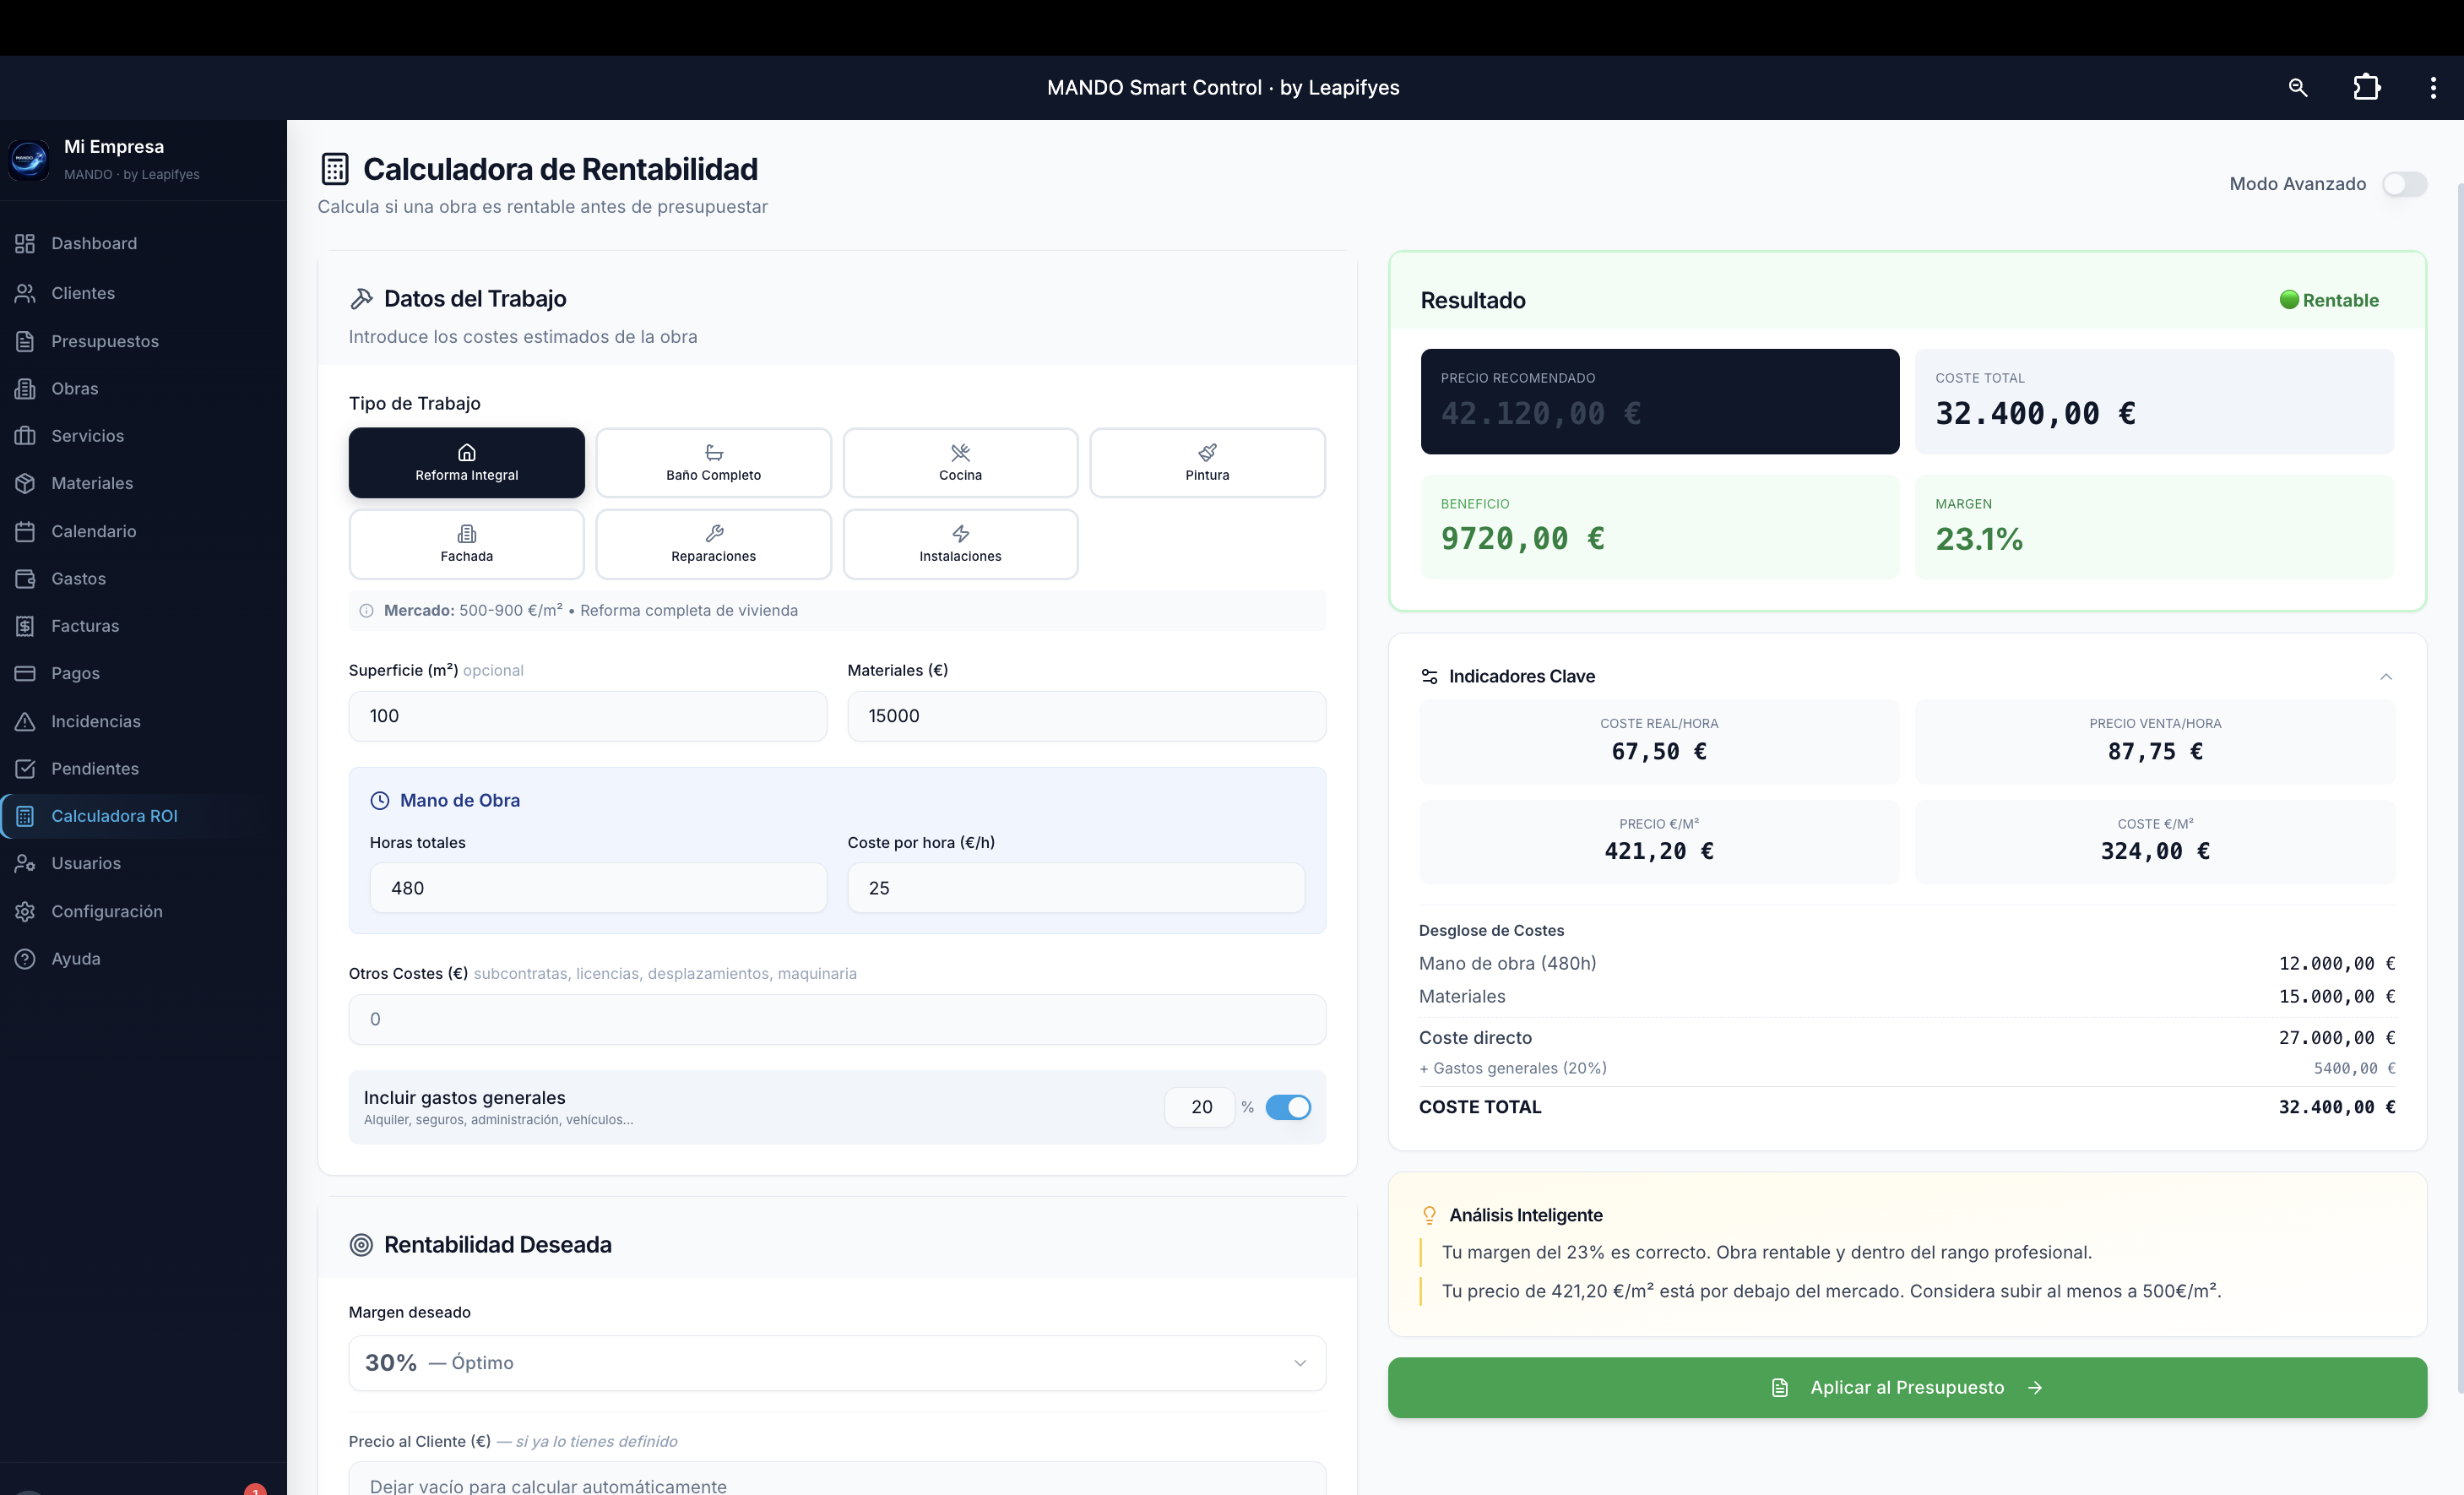Click the Incidencias warning triangle icon

point(25,721)
